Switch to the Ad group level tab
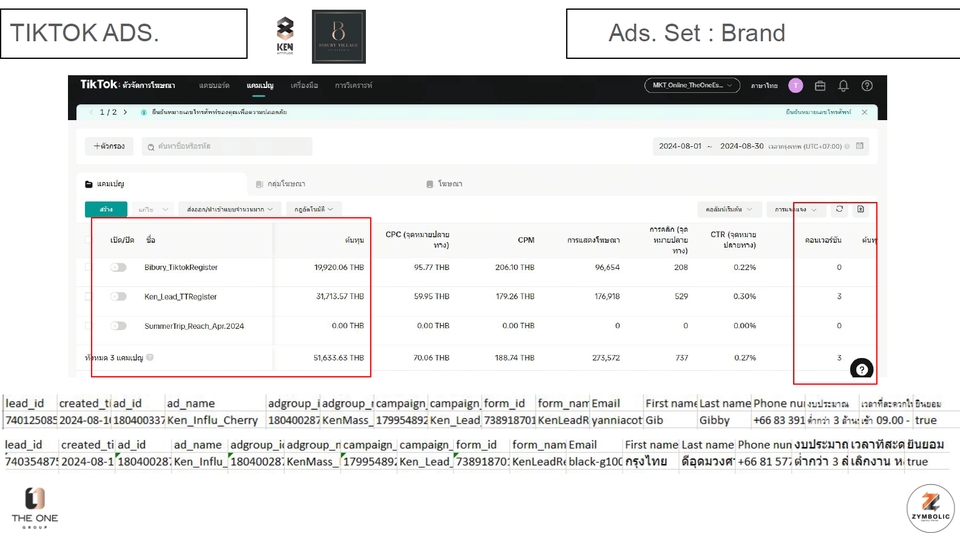This screenshot has width=960, height=537. [x=280, y=184]
